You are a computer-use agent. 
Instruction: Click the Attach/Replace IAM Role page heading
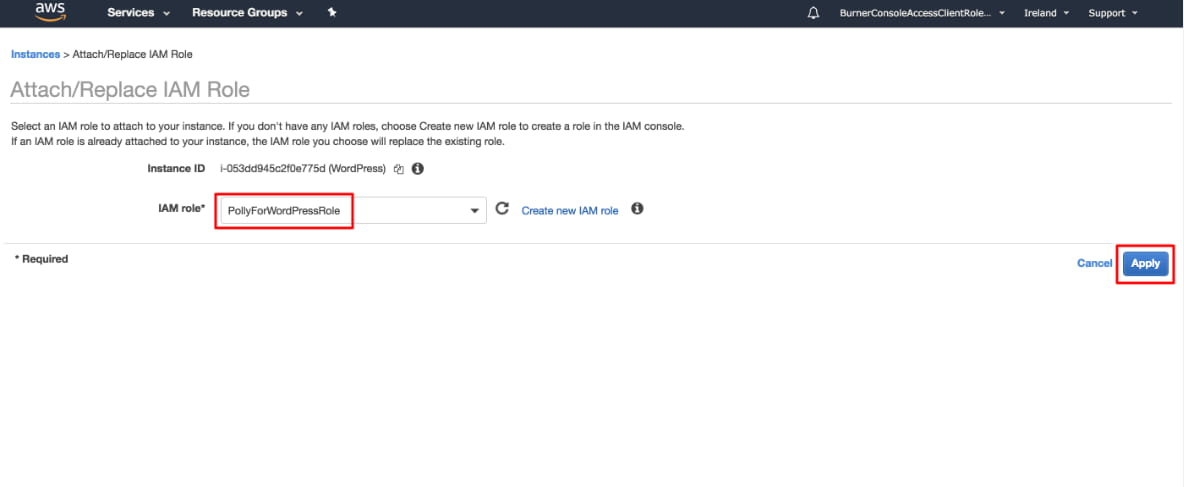click(130, 89)
